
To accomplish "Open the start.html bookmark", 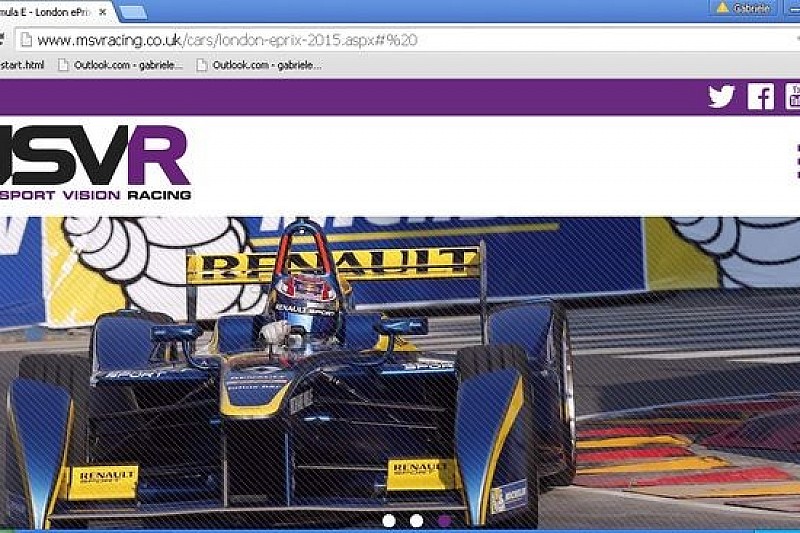I will 22,65.
